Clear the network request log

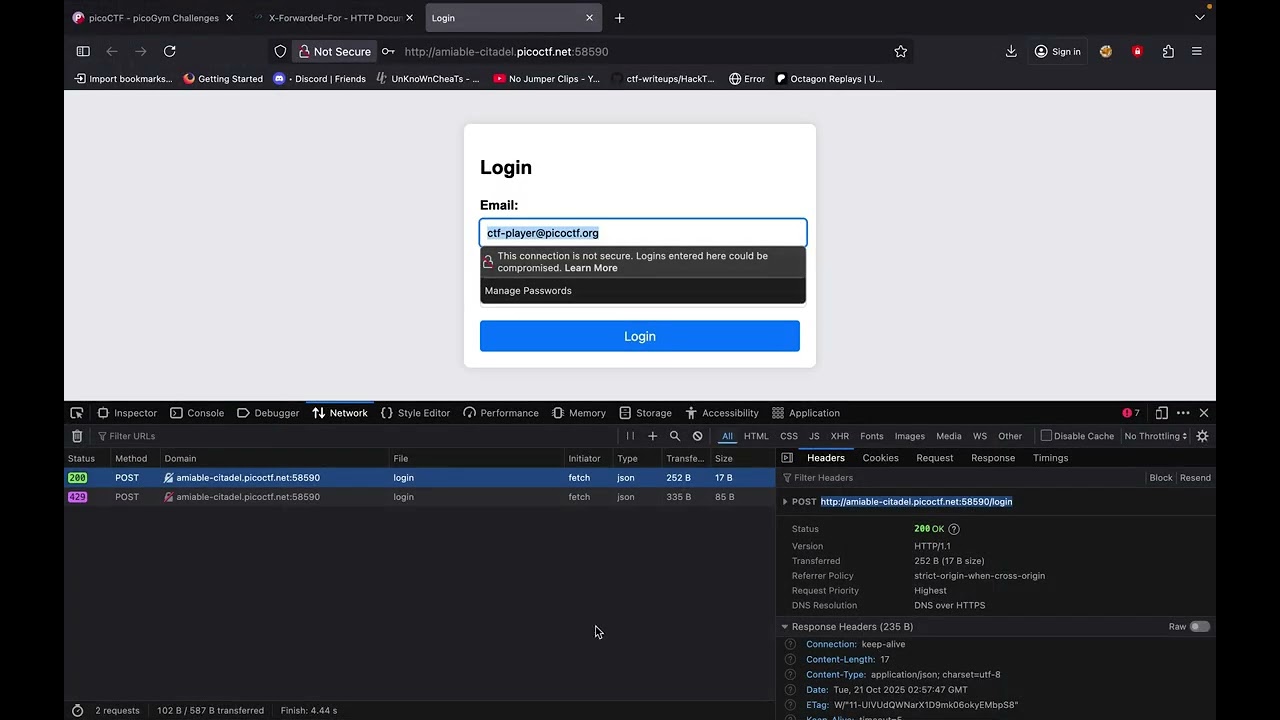pyautogui.click(x=77, y=436)
